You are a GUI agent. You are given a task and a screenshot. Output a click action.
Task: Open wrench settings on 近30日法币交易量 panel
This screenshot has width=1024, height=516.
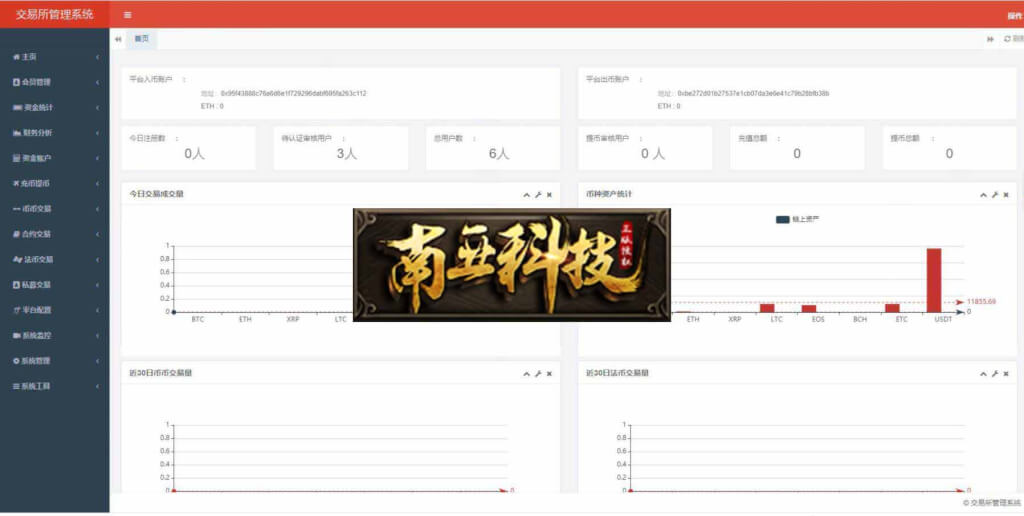[995, 374]
